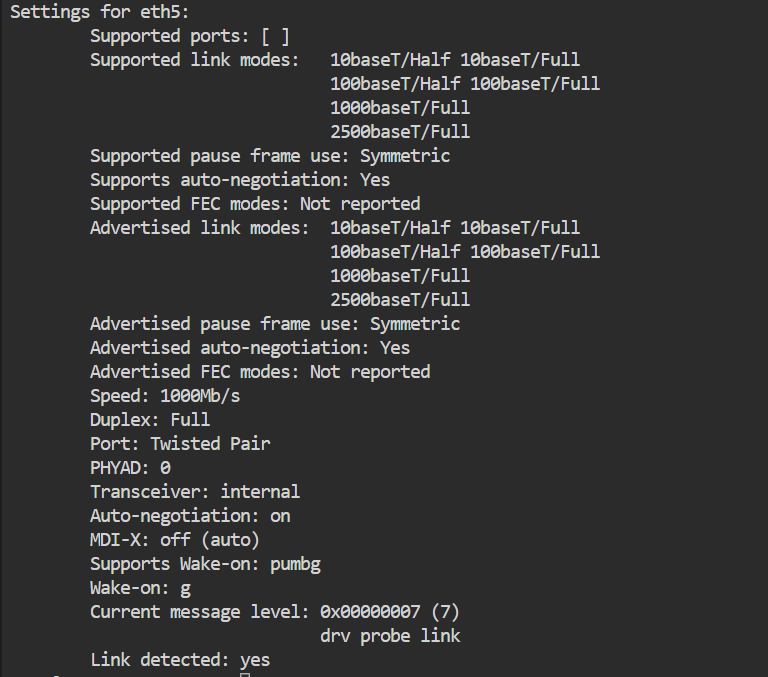Select the 'Supports auto-negotiation: Yes' line

(240, 180)
